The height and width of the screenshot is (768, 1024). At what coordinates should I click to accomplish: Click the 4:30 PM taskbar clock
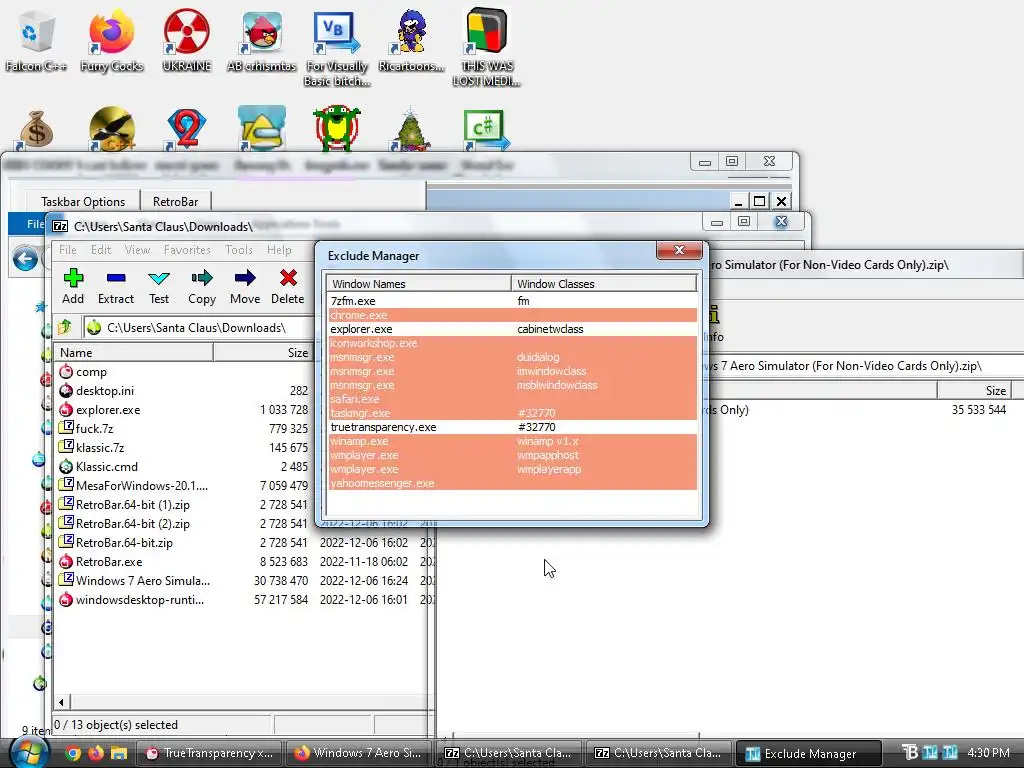988,752
